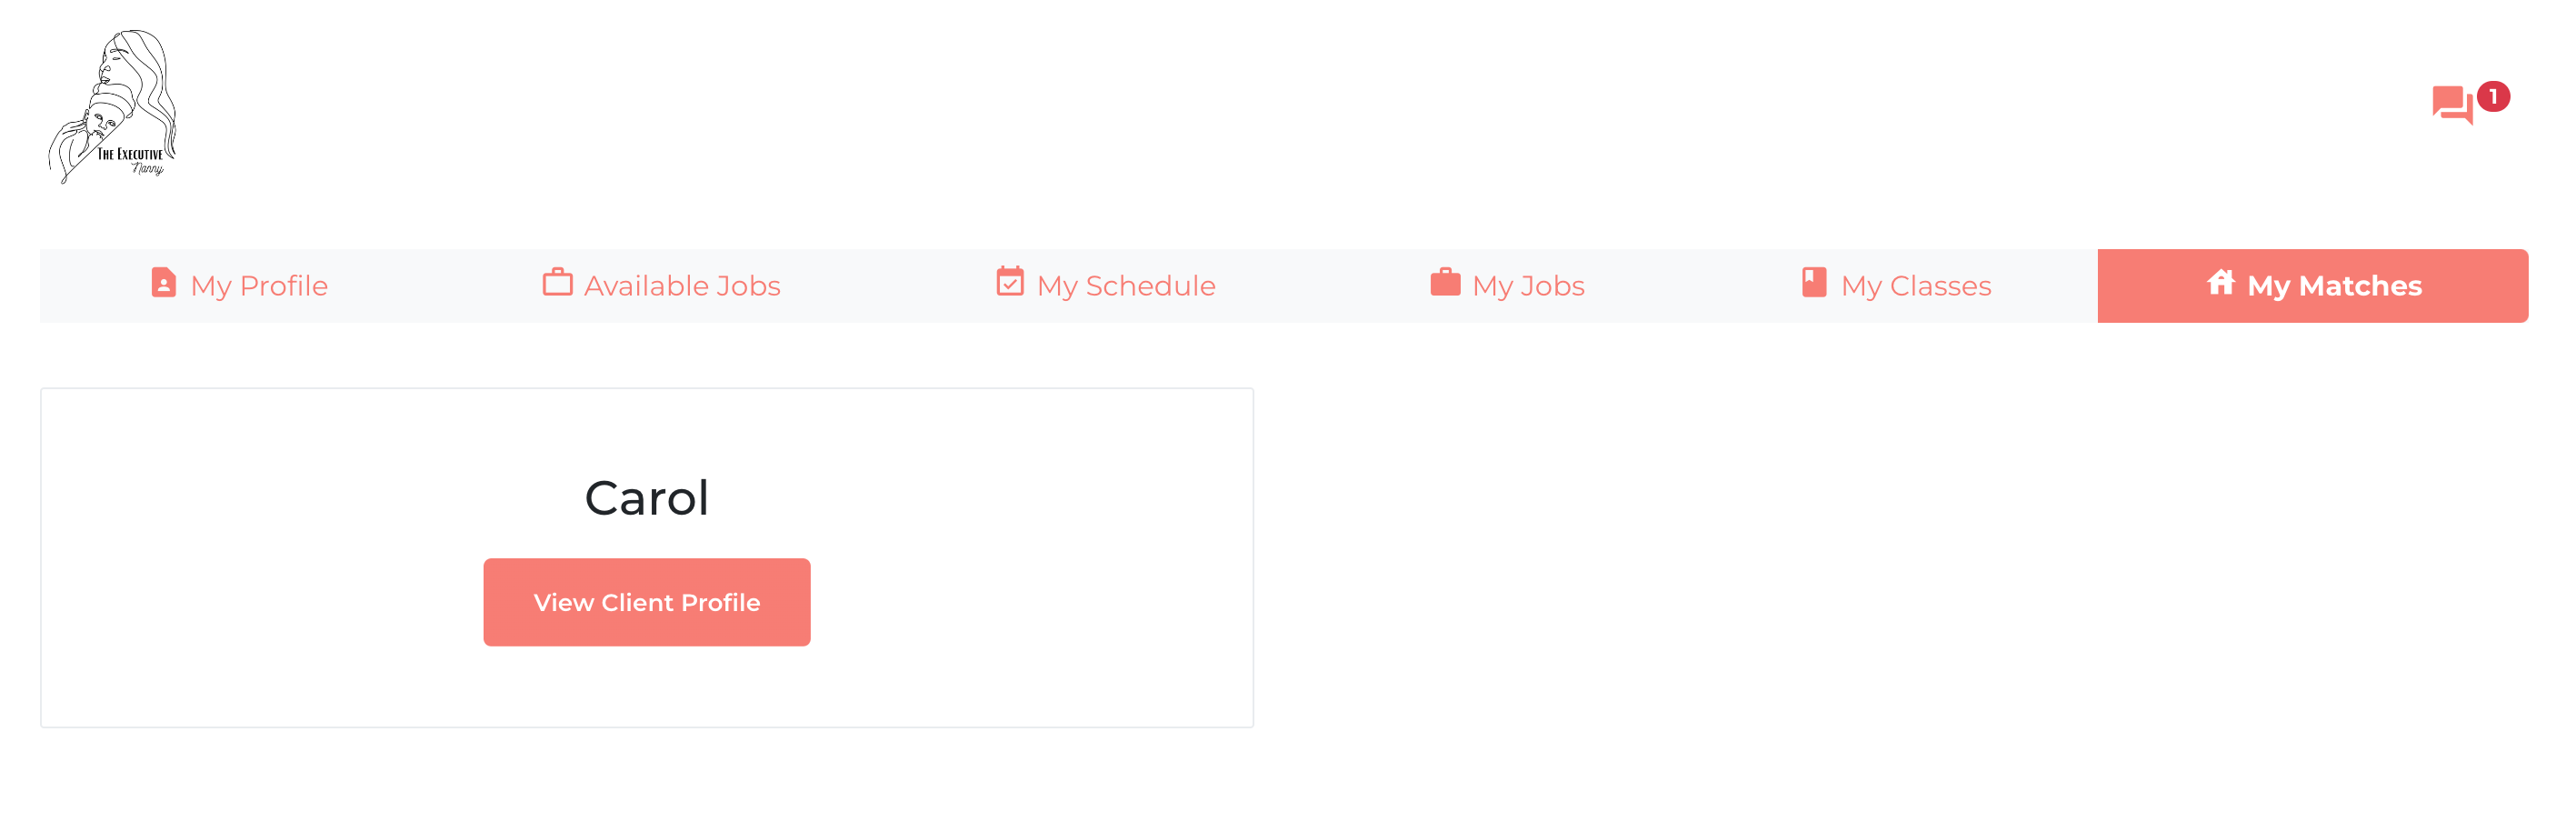Open the My Classes tab
The height and width of the screenshot is (822, 2576).
click(x=1897, y=286)
